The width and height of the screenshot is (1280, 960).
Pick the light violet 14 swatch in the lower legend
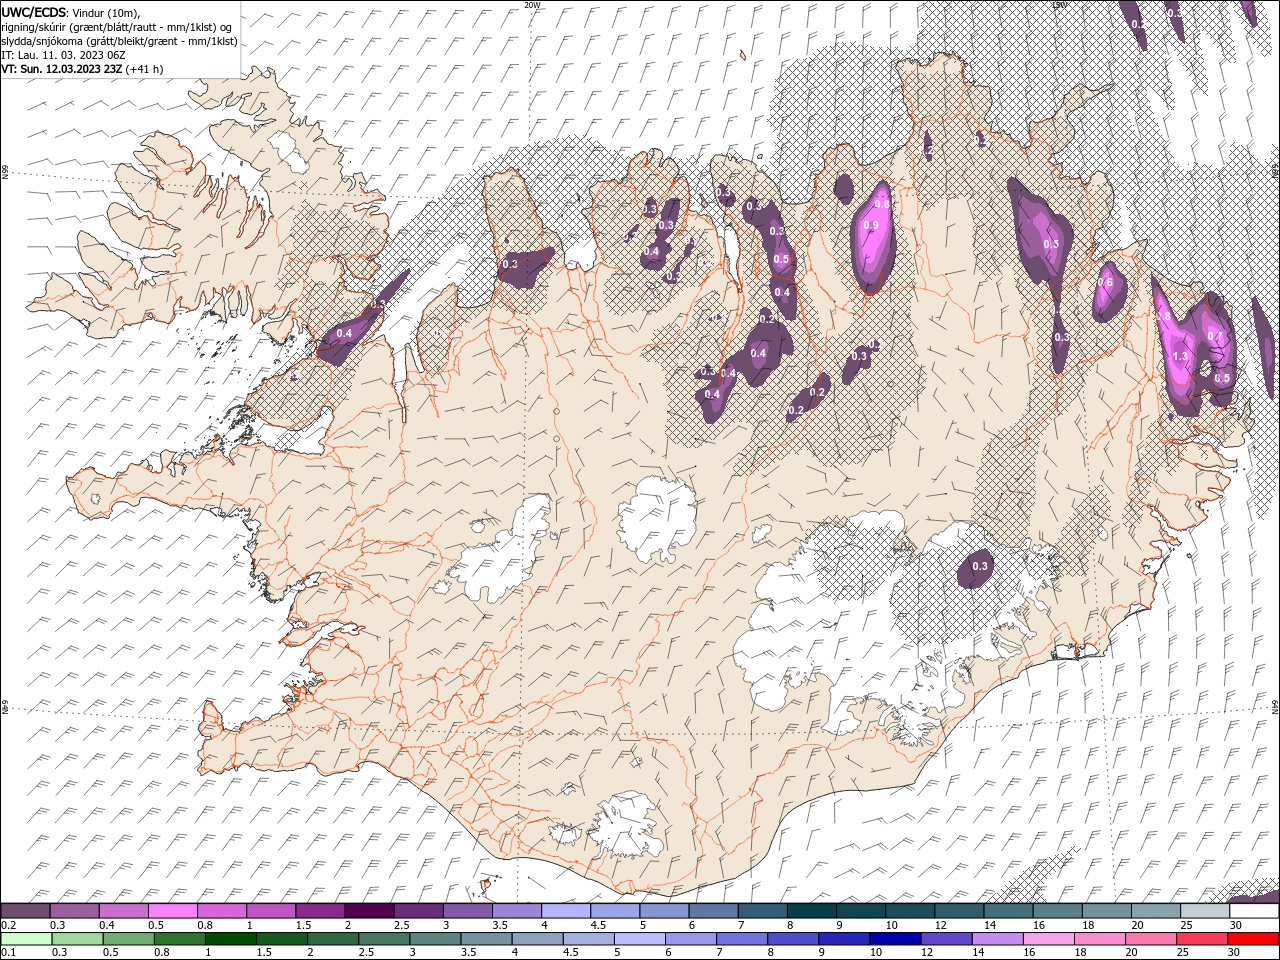pos(998,939)
